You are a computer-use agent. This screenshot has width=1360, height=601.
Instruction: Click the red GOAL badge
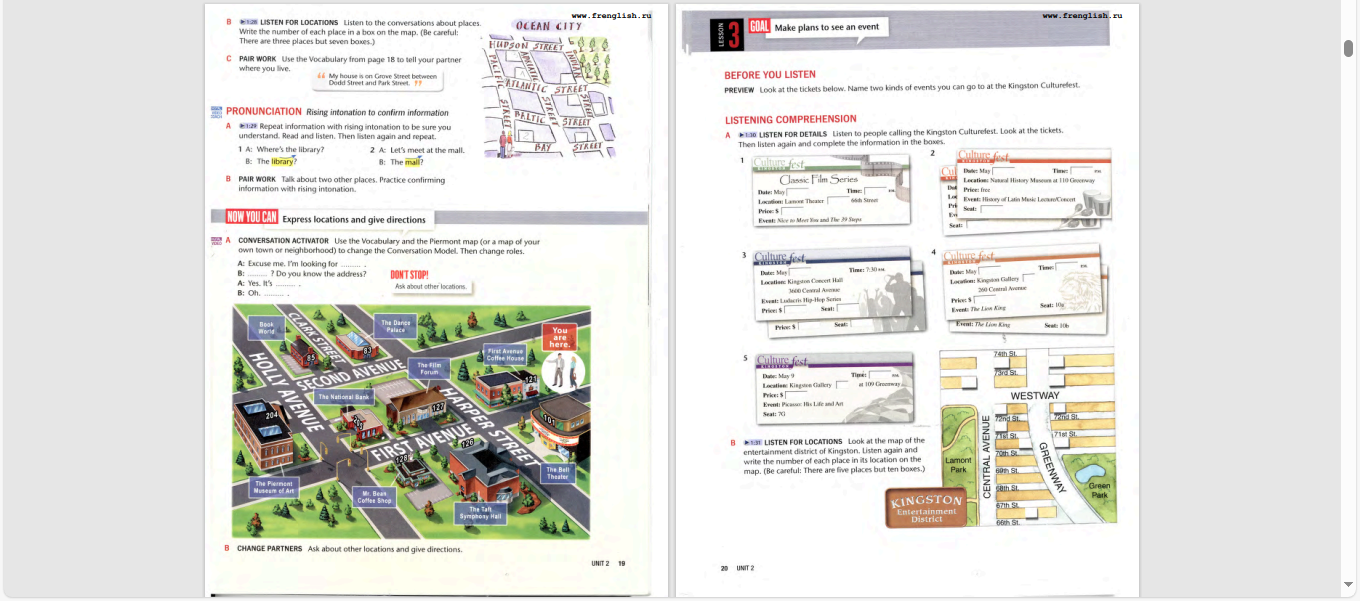pos(759,27)
